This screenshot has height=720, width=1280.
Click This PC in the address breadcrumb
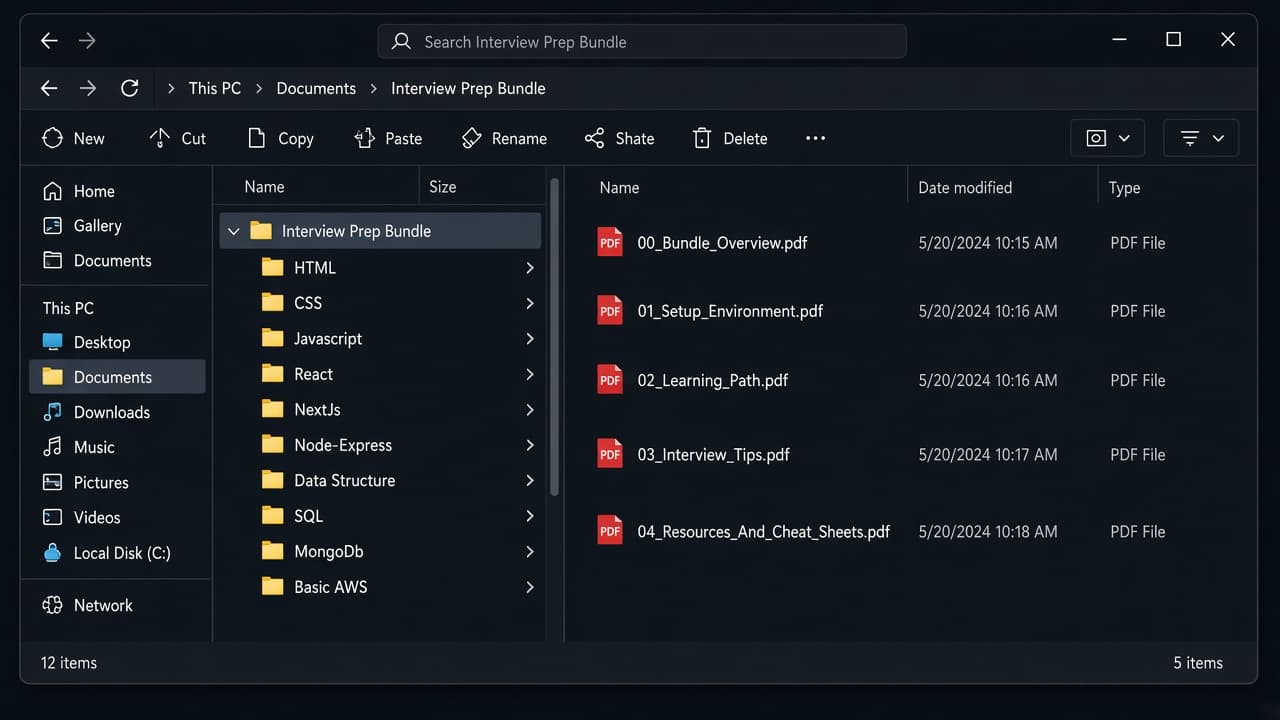[x=215, y=88]
